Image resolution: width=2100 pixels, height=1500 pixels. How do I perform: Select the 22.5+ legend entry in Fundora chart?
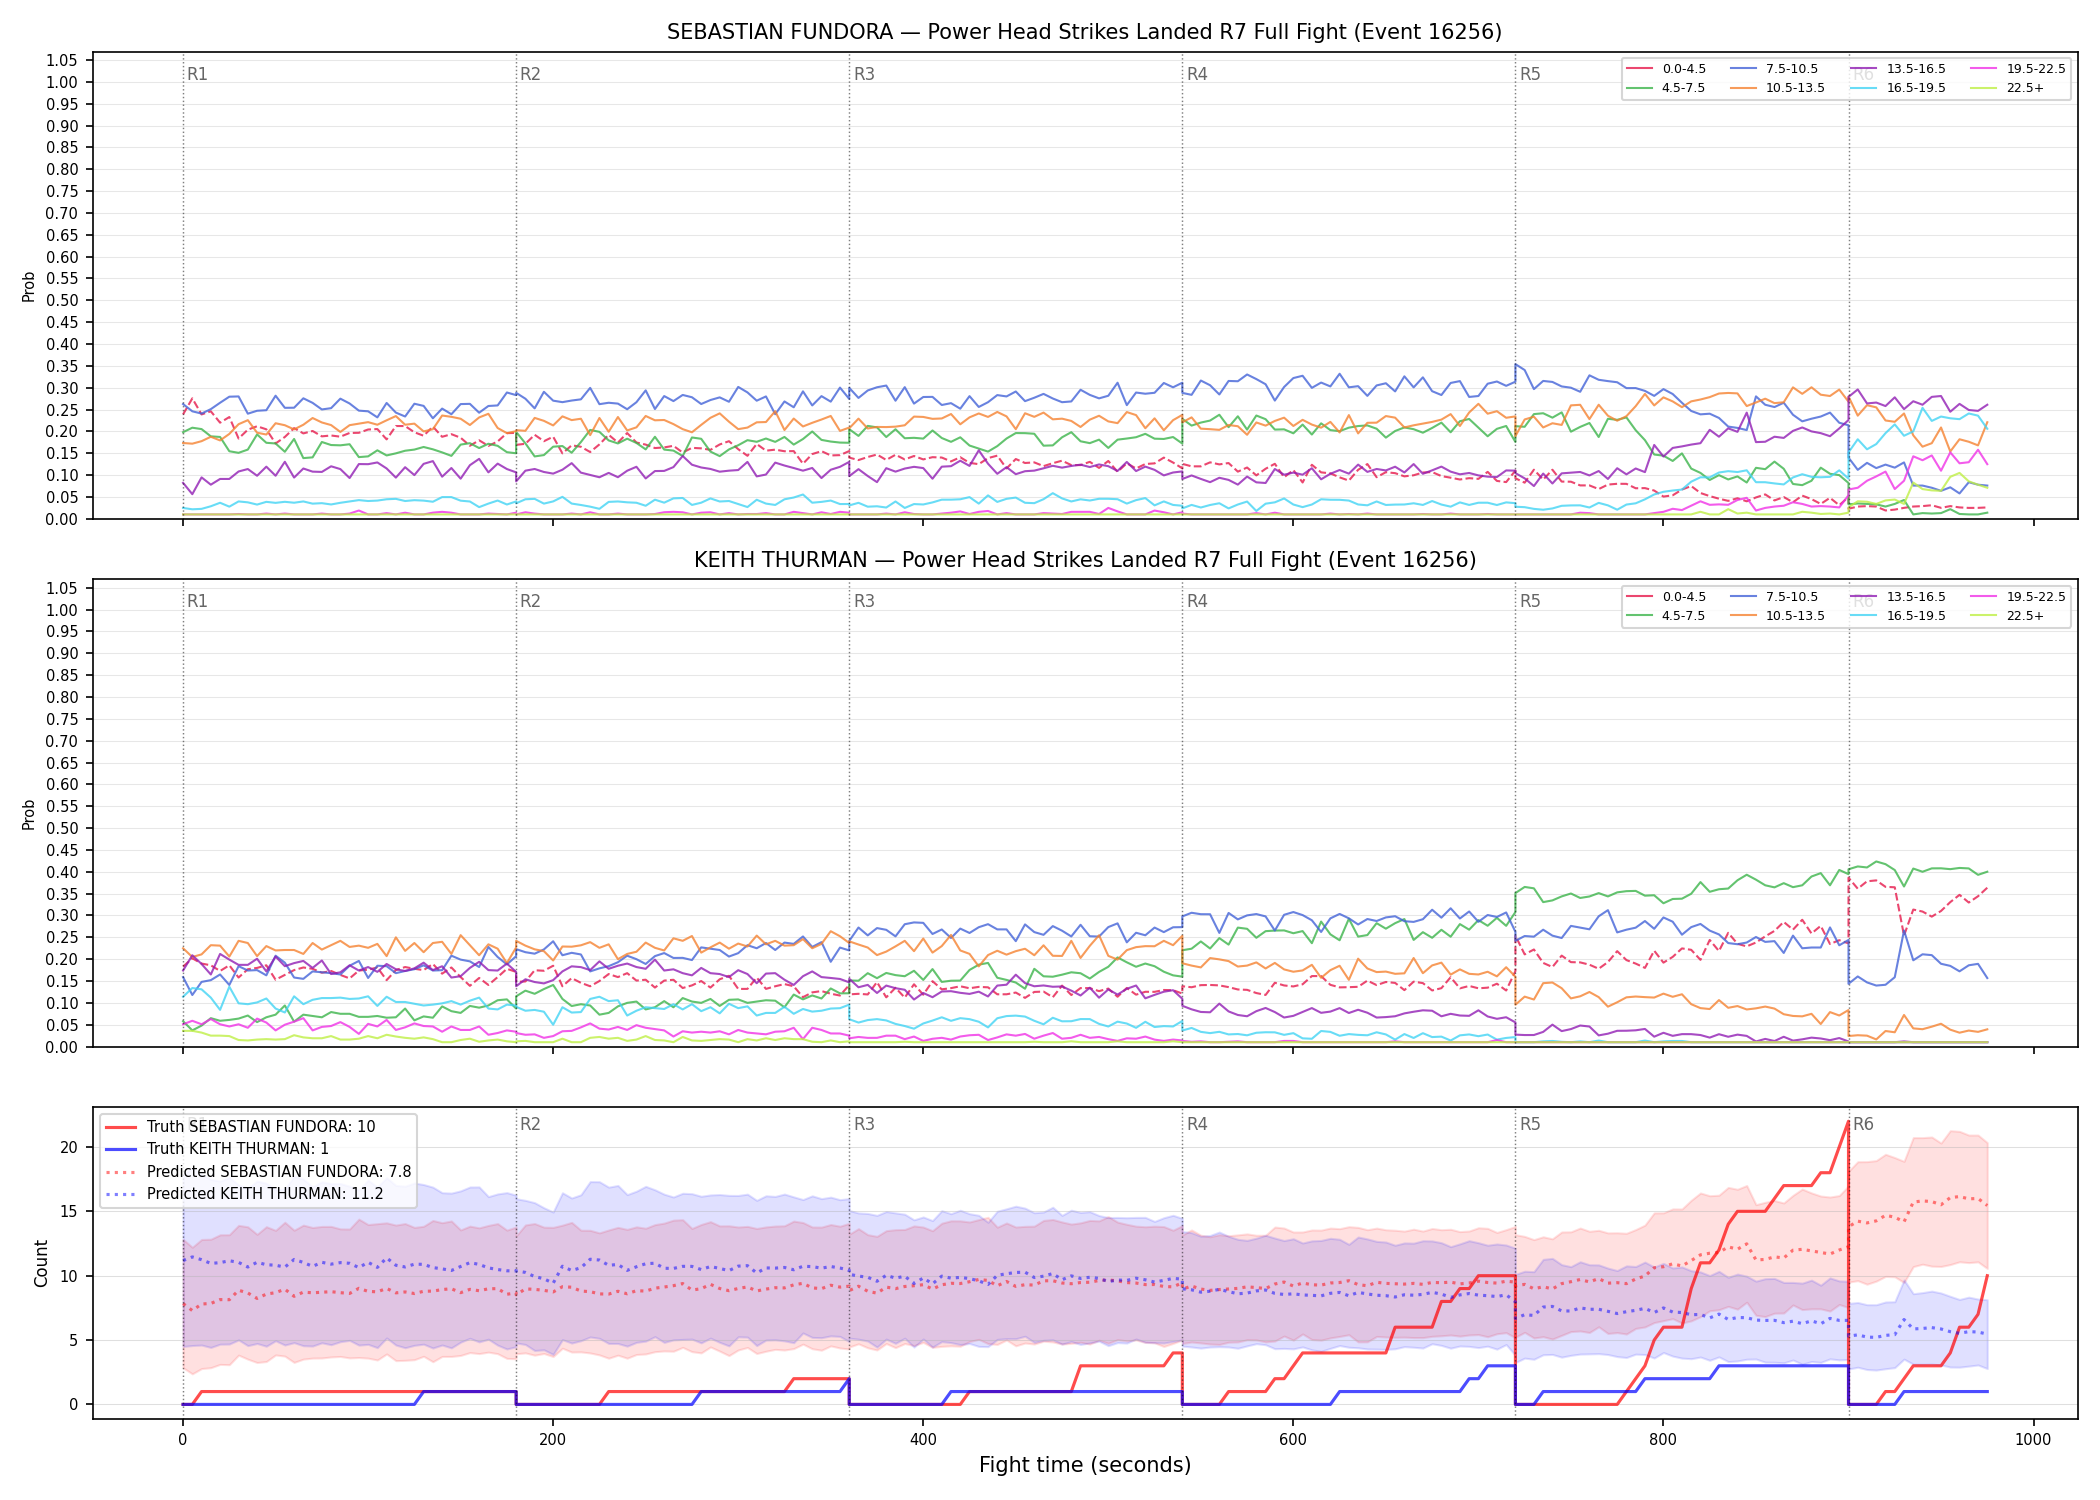pos(2008,88)
